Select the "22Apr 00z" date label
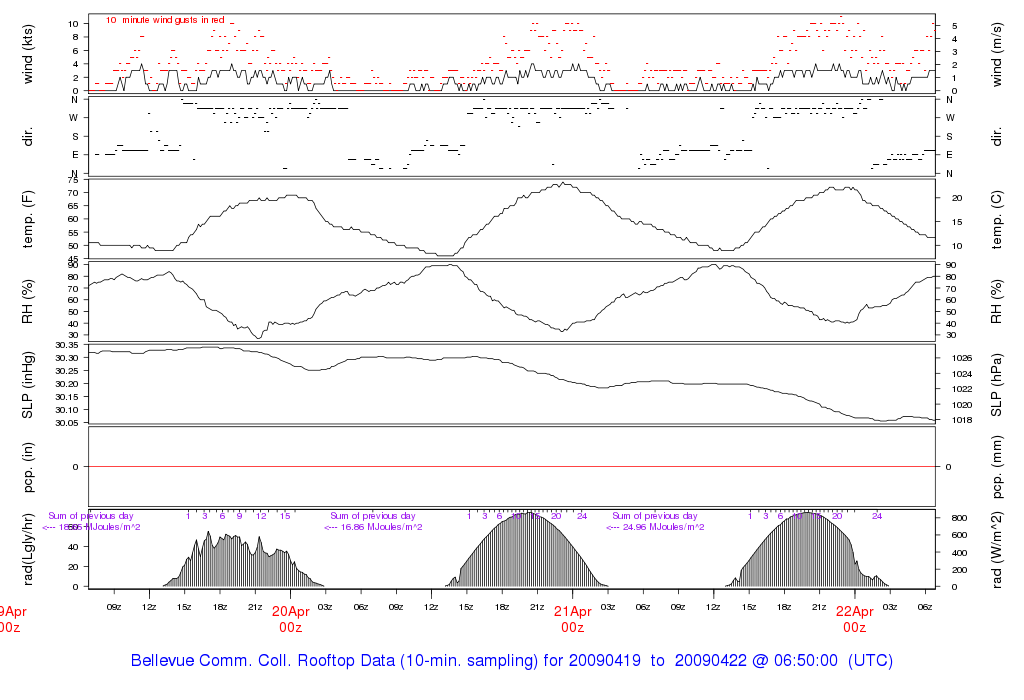1024x700 pixels. (855, 619)
